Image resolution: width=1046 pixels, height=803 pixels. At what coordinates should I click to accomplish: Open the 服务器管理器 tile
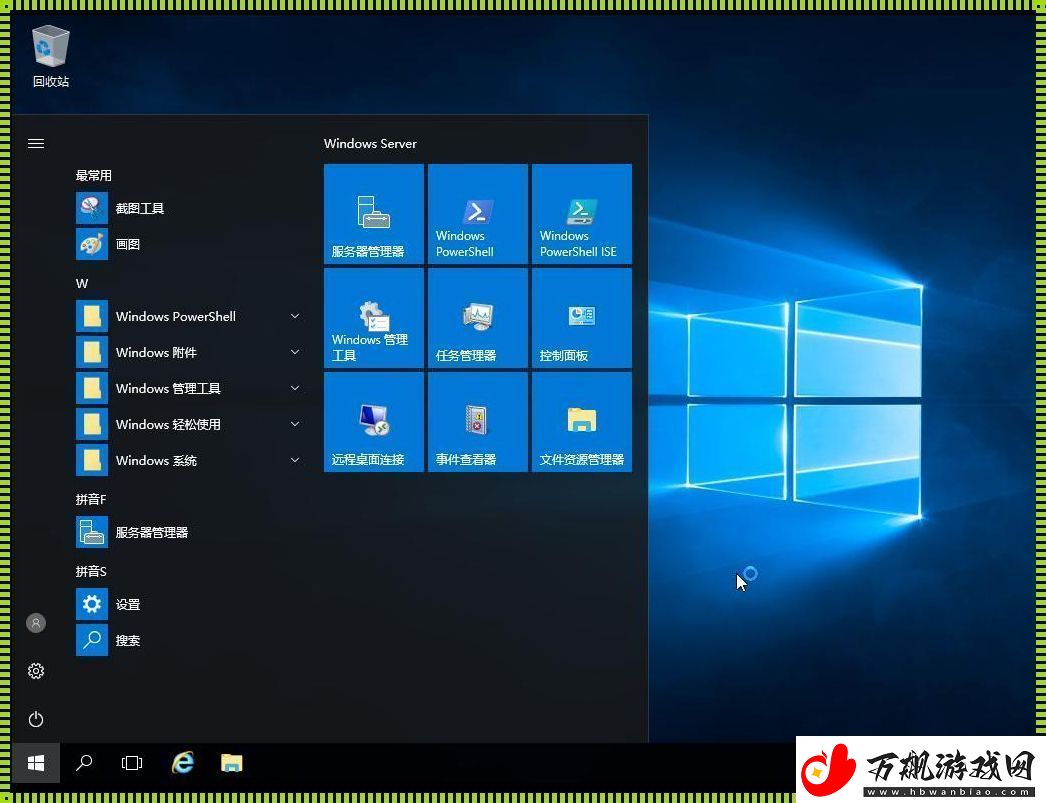[374, 214]
